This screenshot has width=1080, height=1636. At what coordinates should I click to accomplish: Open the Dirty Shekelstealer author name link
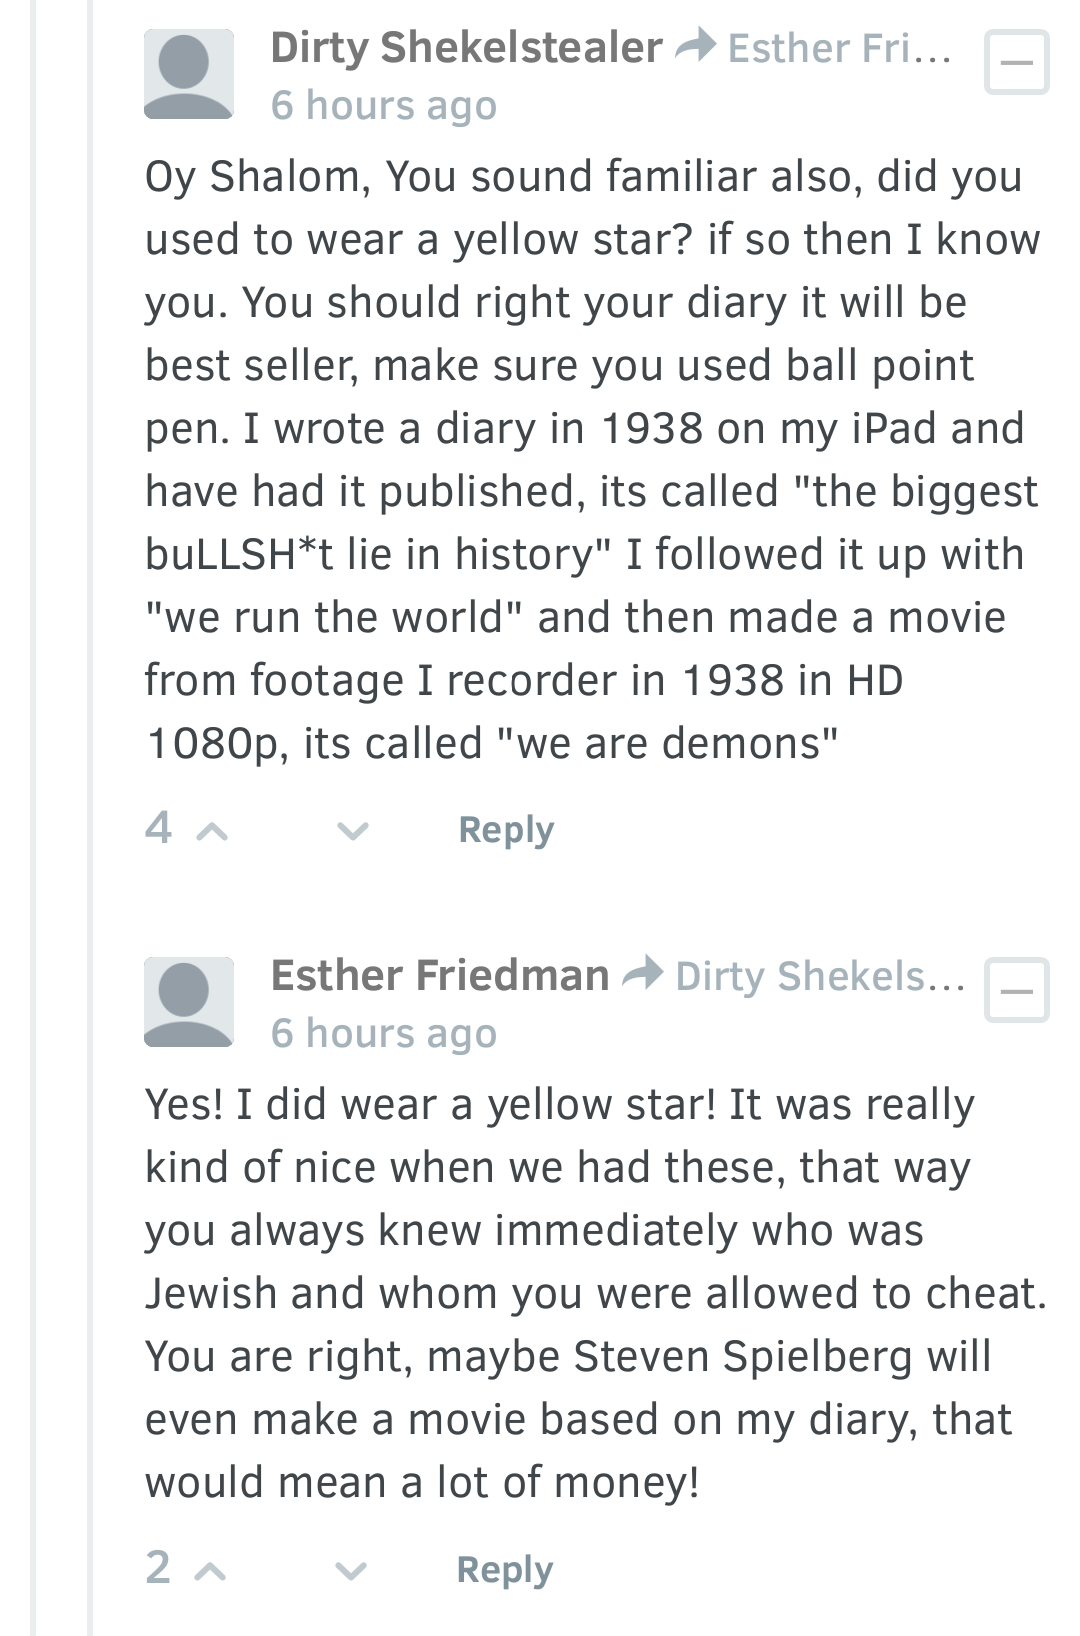pos(466,47)
